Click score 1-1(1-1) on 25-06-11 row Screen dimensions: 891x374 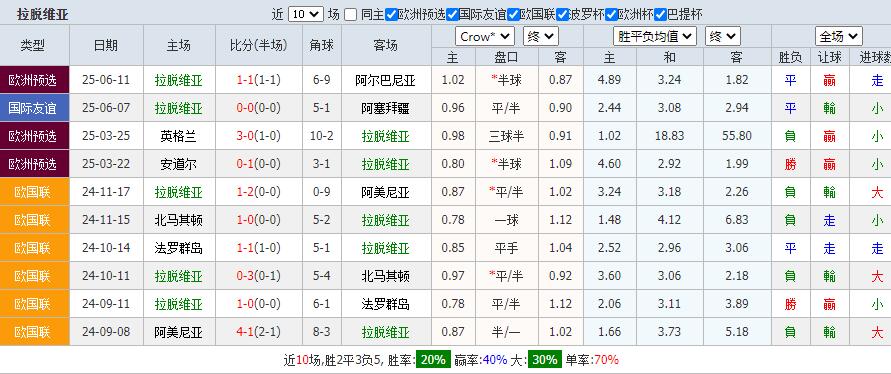pos(259,80)
